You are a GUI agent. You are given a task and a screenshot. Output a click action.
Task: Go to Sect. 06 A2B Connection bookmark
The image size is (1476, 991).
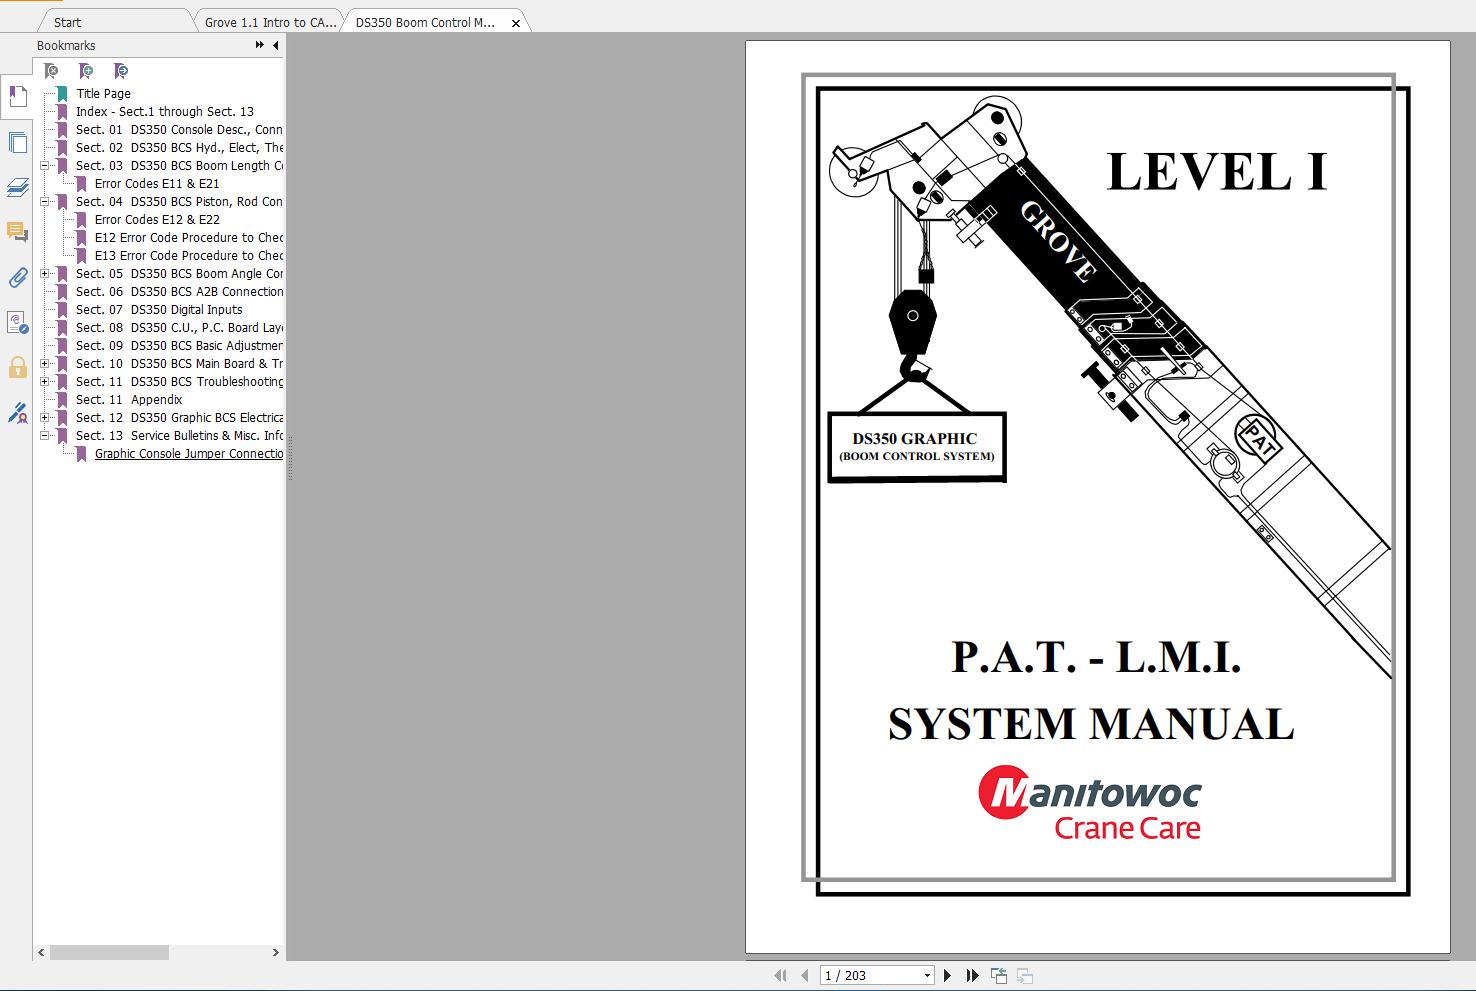pyautogui.click(x=179, y=292)
